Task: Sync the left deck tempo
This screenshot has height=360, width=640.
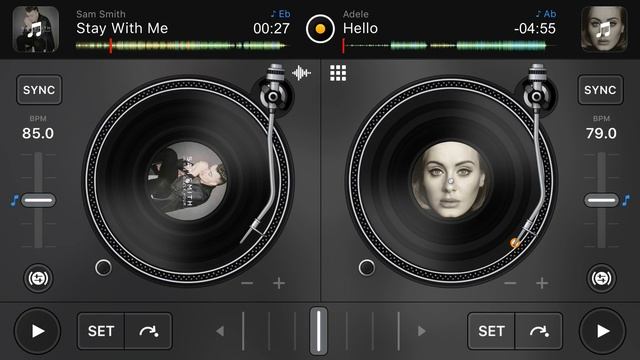Action: 39,90
